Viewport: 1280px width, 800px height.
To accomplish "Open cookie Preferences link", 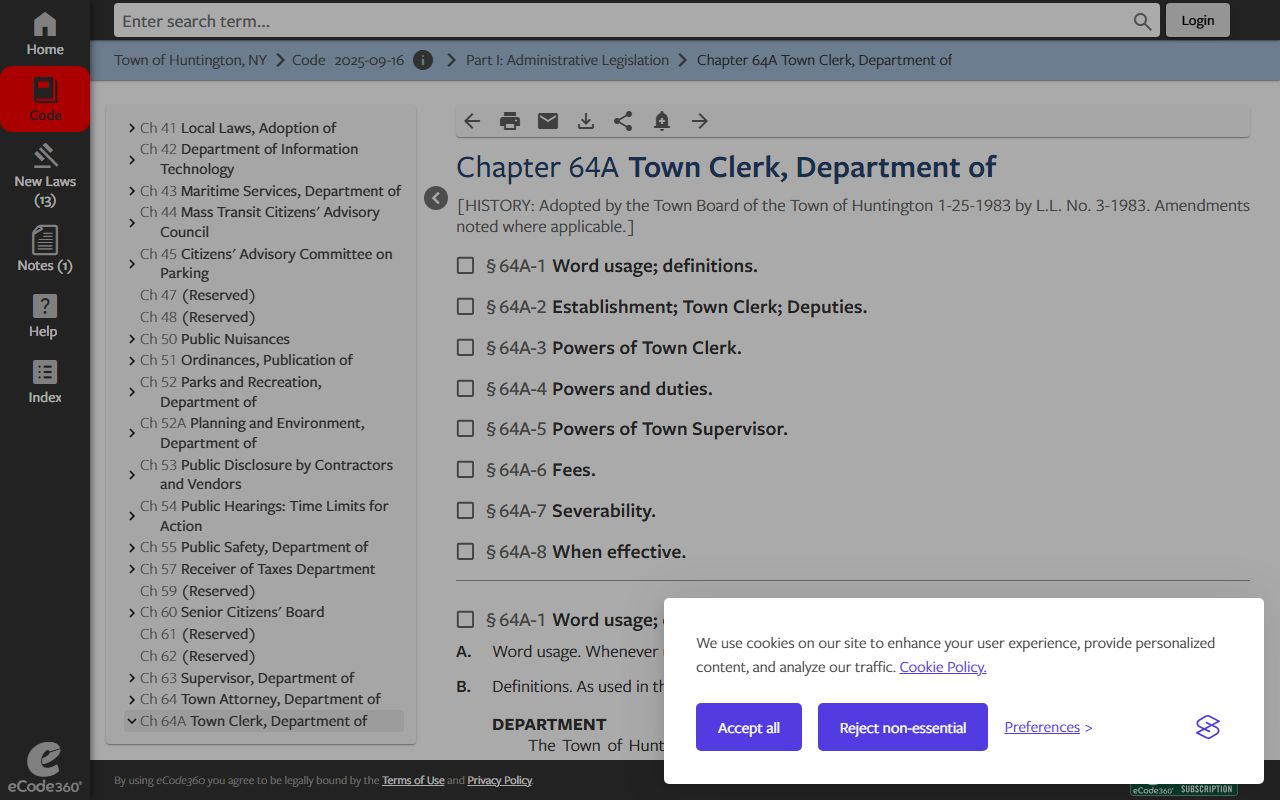I will pyautogui.click(x=1042, y=727).
